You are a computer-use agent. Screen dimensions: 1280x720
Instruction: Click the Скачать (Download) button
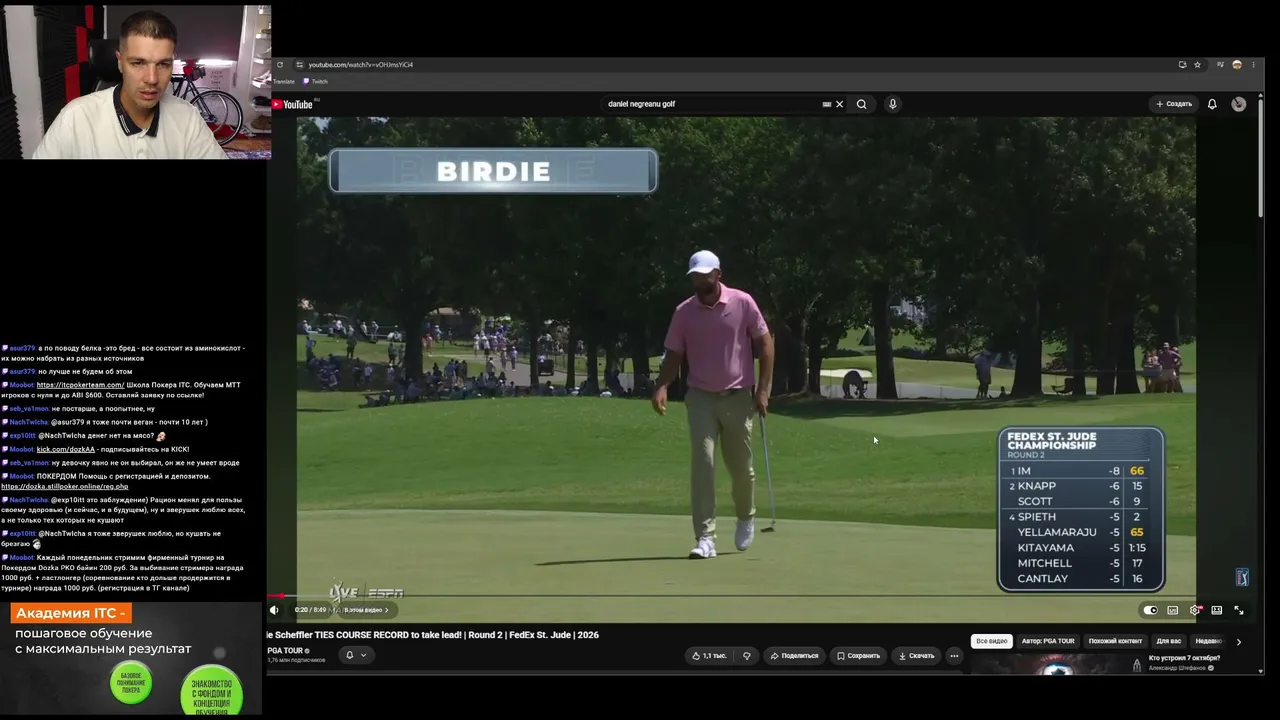pos(916,656)
